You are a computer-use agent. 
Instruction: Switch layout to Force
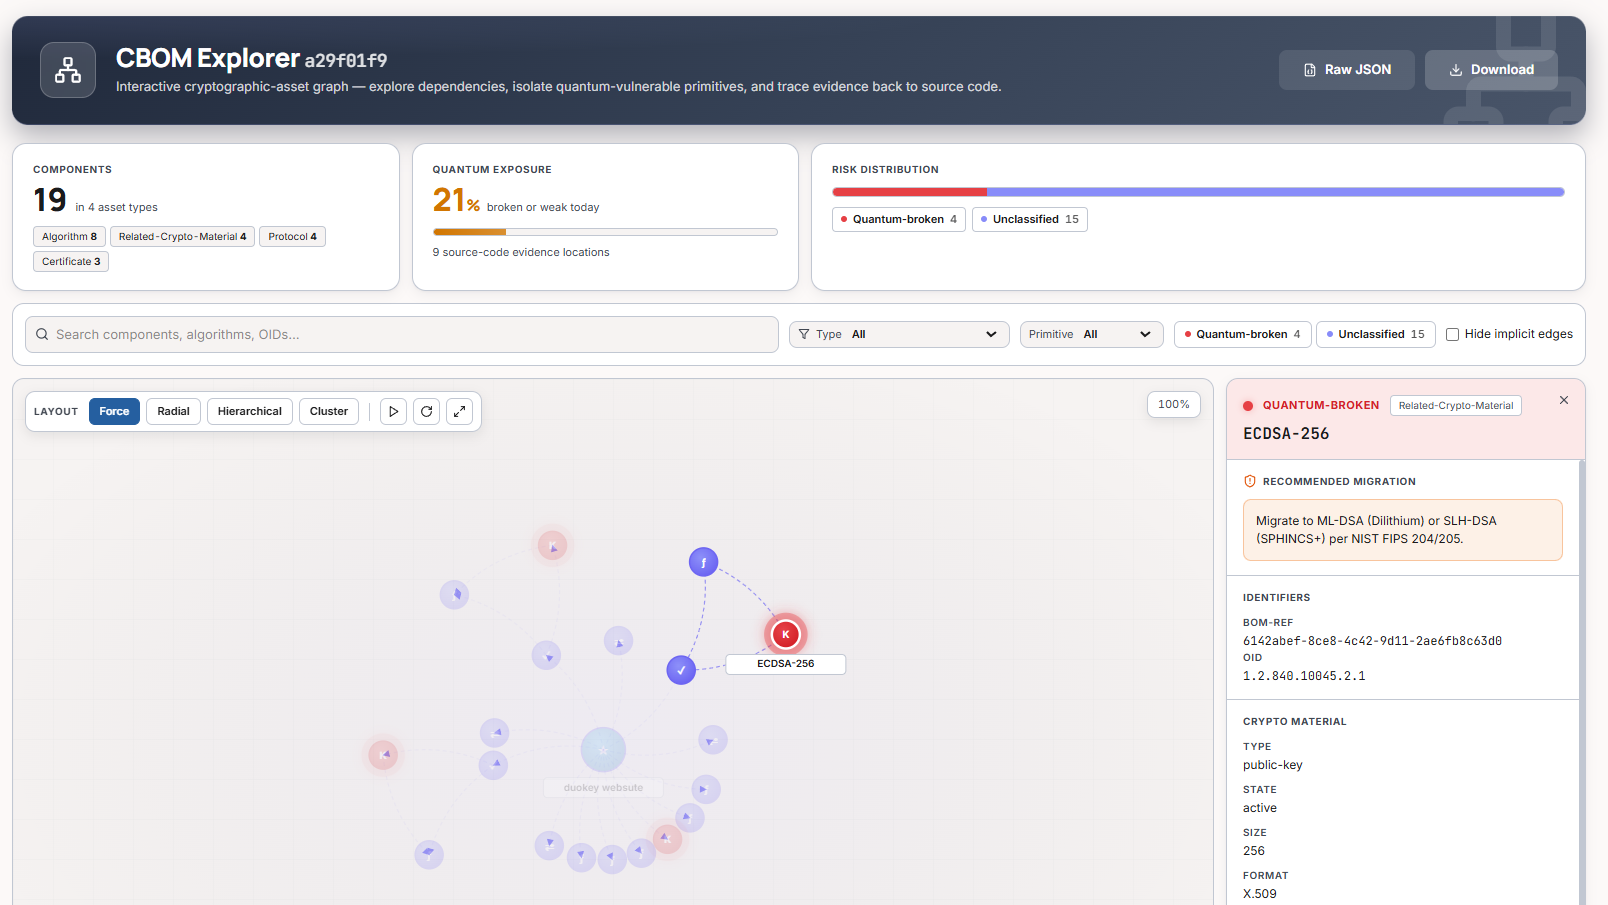tap(114, 411)
